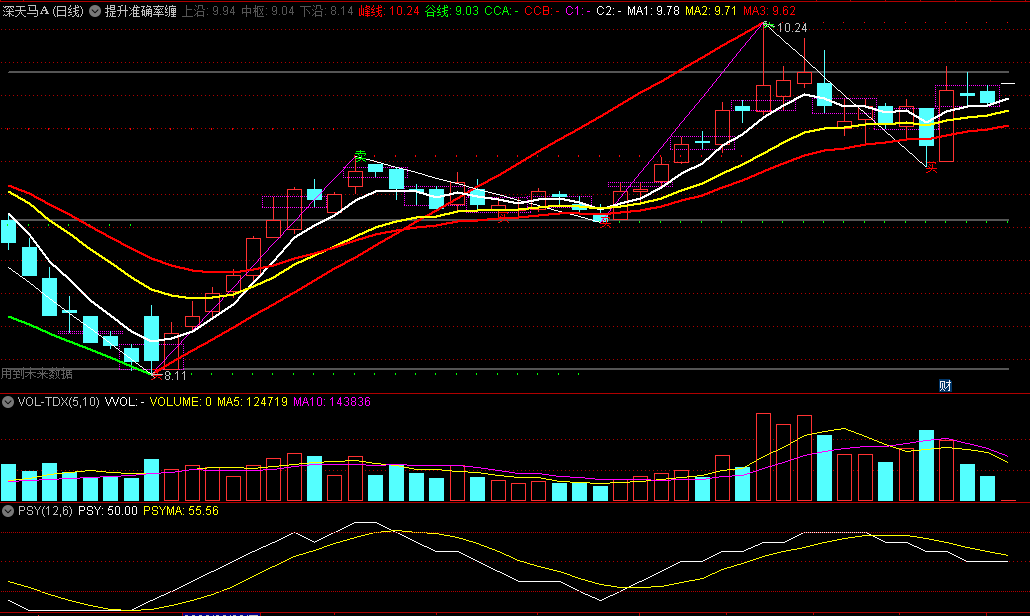
Task: Click the VVOL: - label
Action: (124, 402)
